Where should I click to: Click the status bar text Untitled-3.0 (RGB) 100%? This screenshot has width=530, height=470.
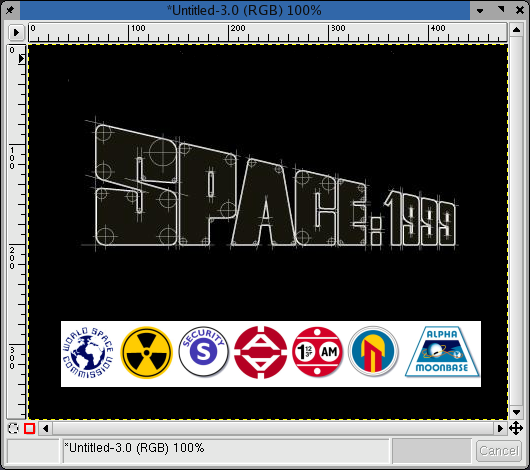pos(134,448)
